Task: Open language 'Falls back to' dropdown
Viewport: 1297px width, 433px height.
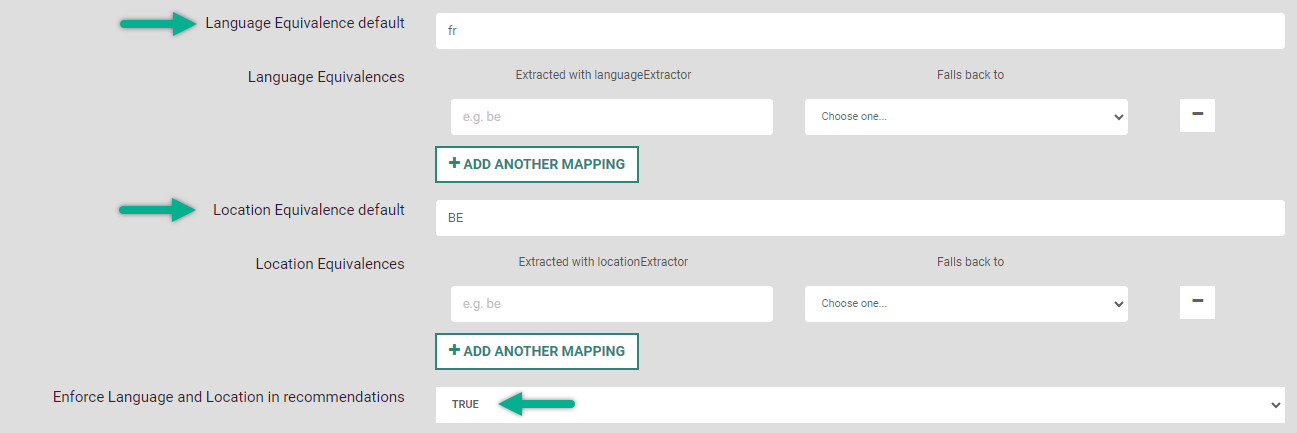Action: 966,116
